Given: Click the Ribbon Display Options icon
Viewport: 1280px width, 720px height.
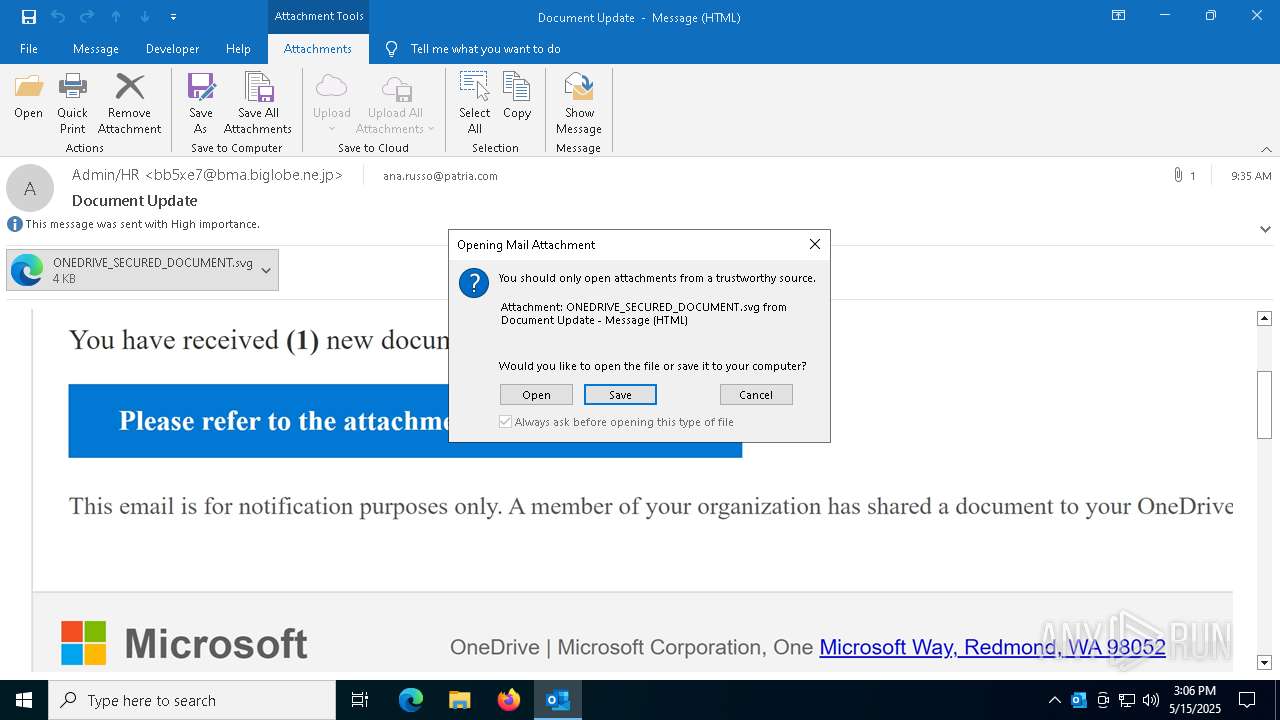Looking at the screenshot, I should tap(1118, 16).
